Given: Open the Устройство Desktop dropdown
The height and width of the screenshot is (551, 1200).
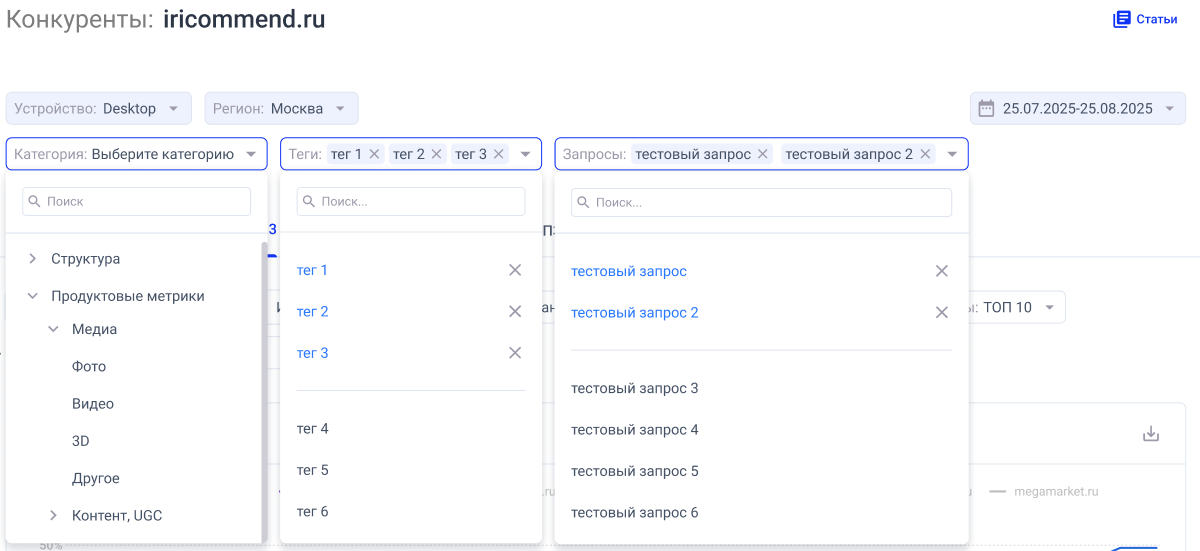Looking at the screenshot, I should tap(98, 108).
